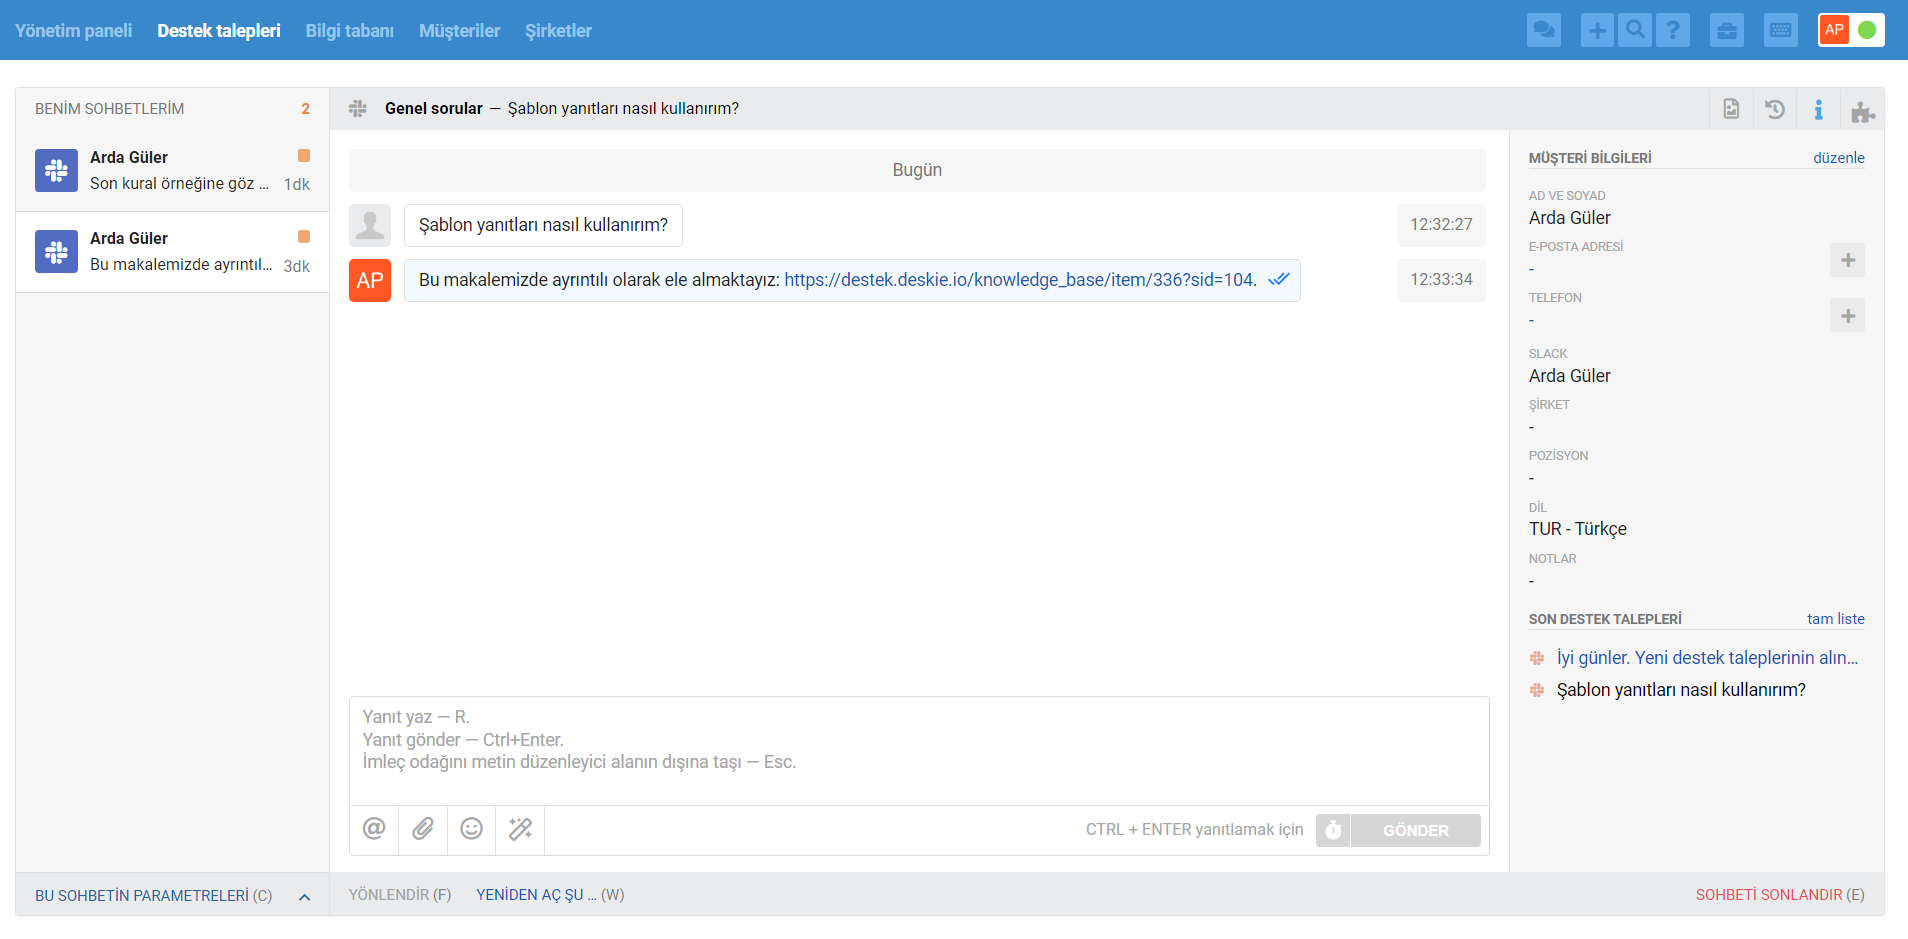The image size is (1908, 939).
Task: Click the orange AP avatar in the chat
Action: point(370,280)
